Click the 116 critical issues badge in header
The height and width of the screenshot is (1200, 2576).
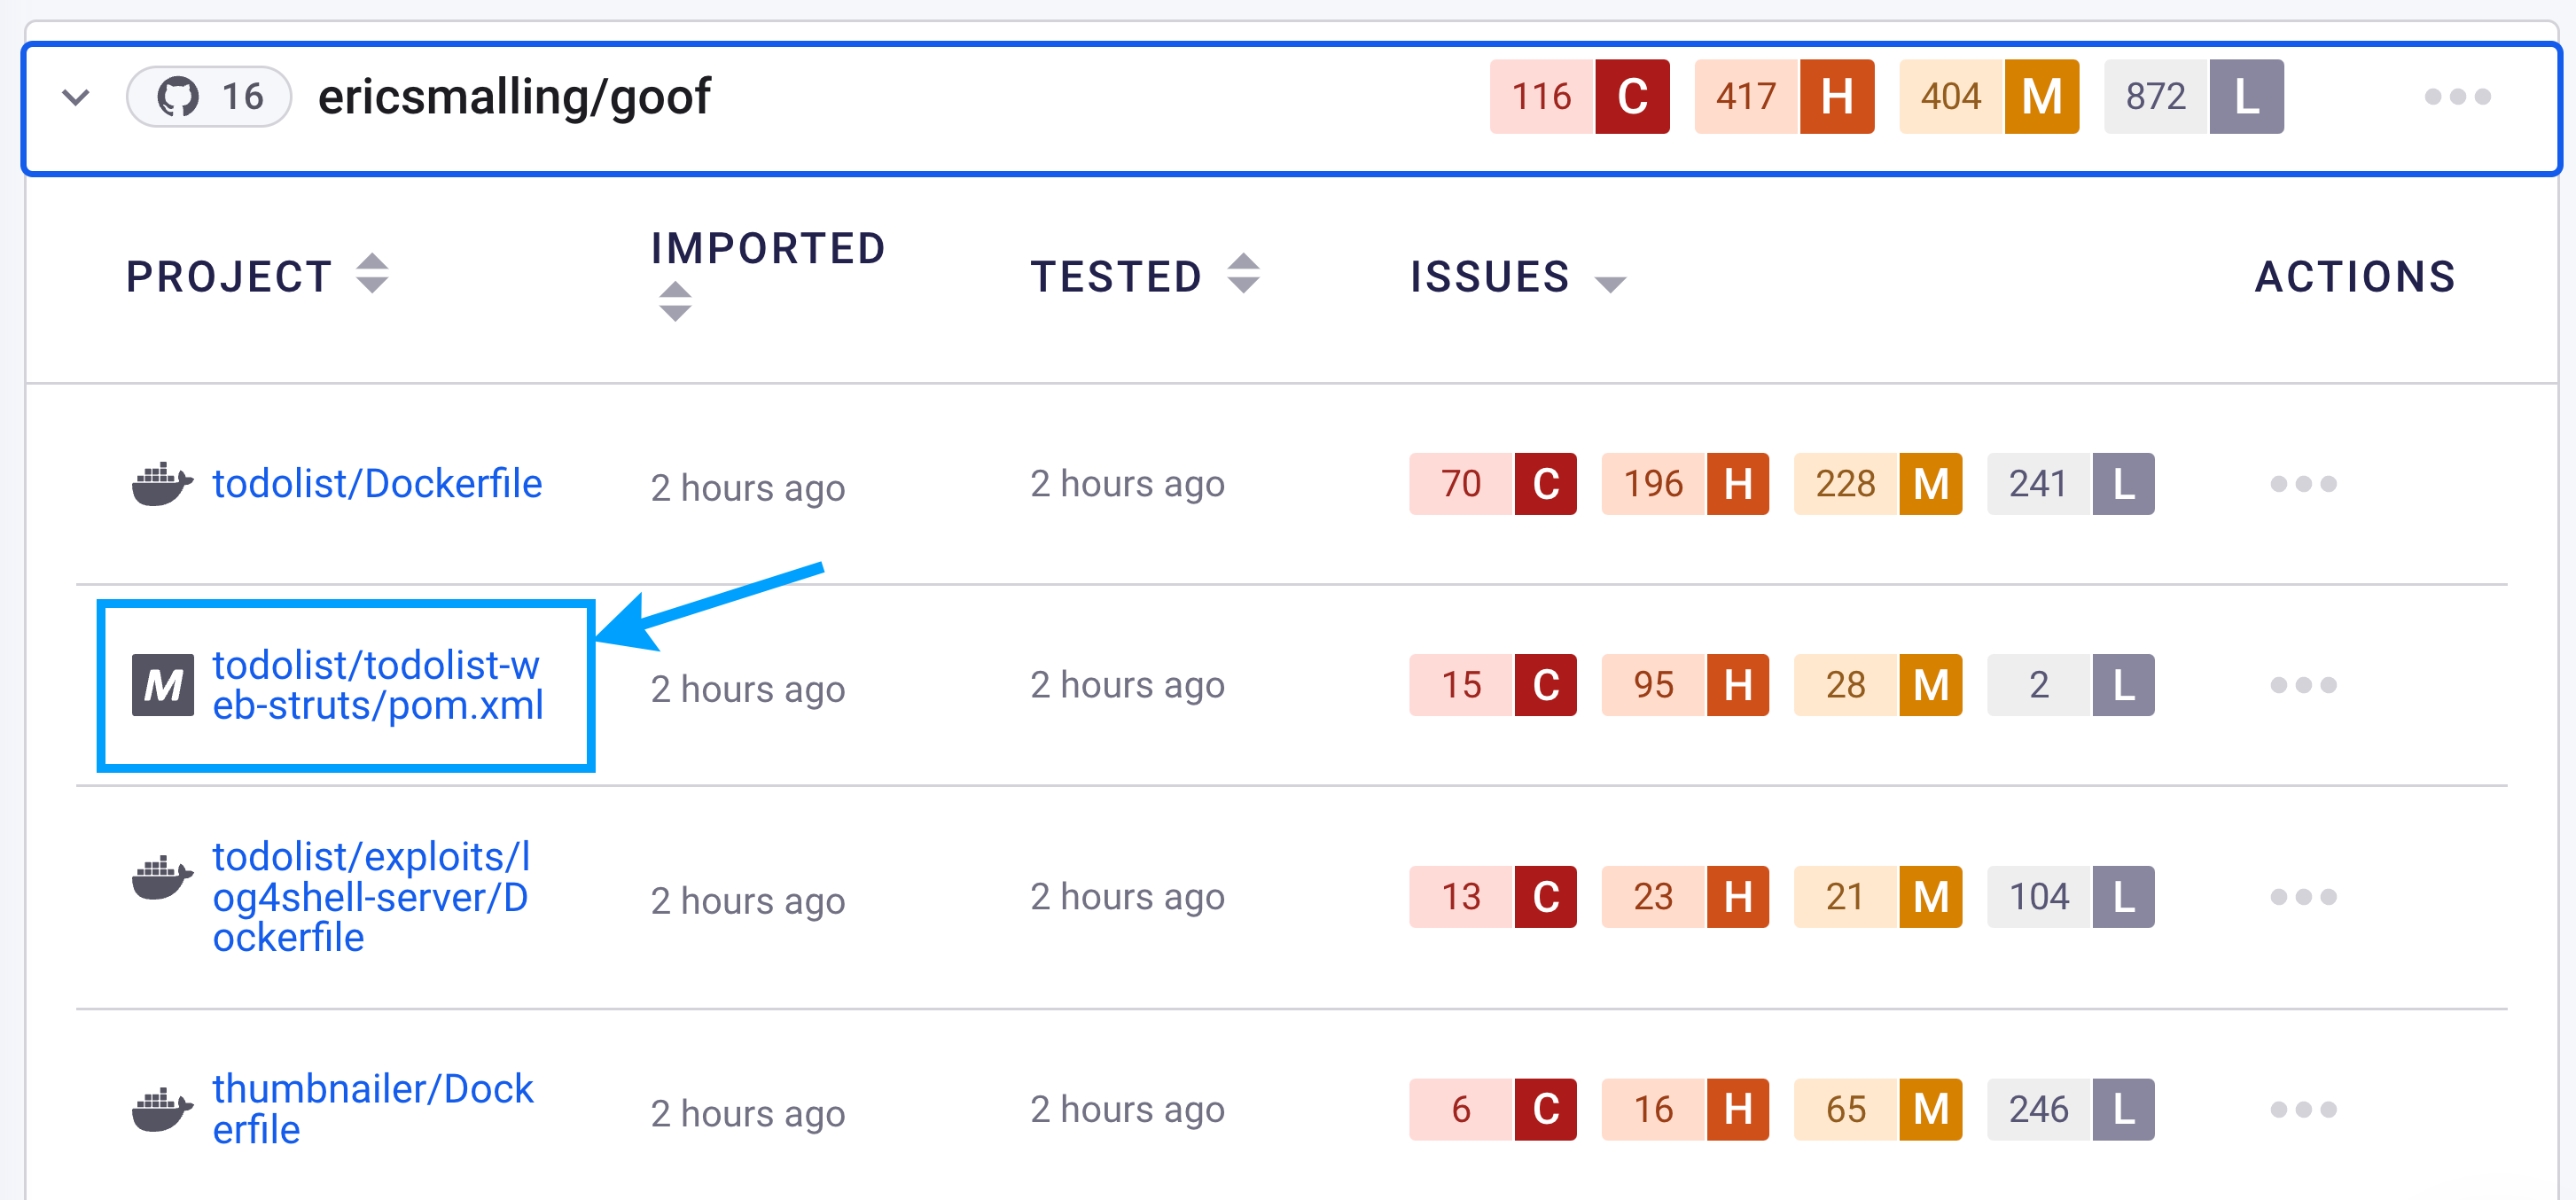(1579, 97)
